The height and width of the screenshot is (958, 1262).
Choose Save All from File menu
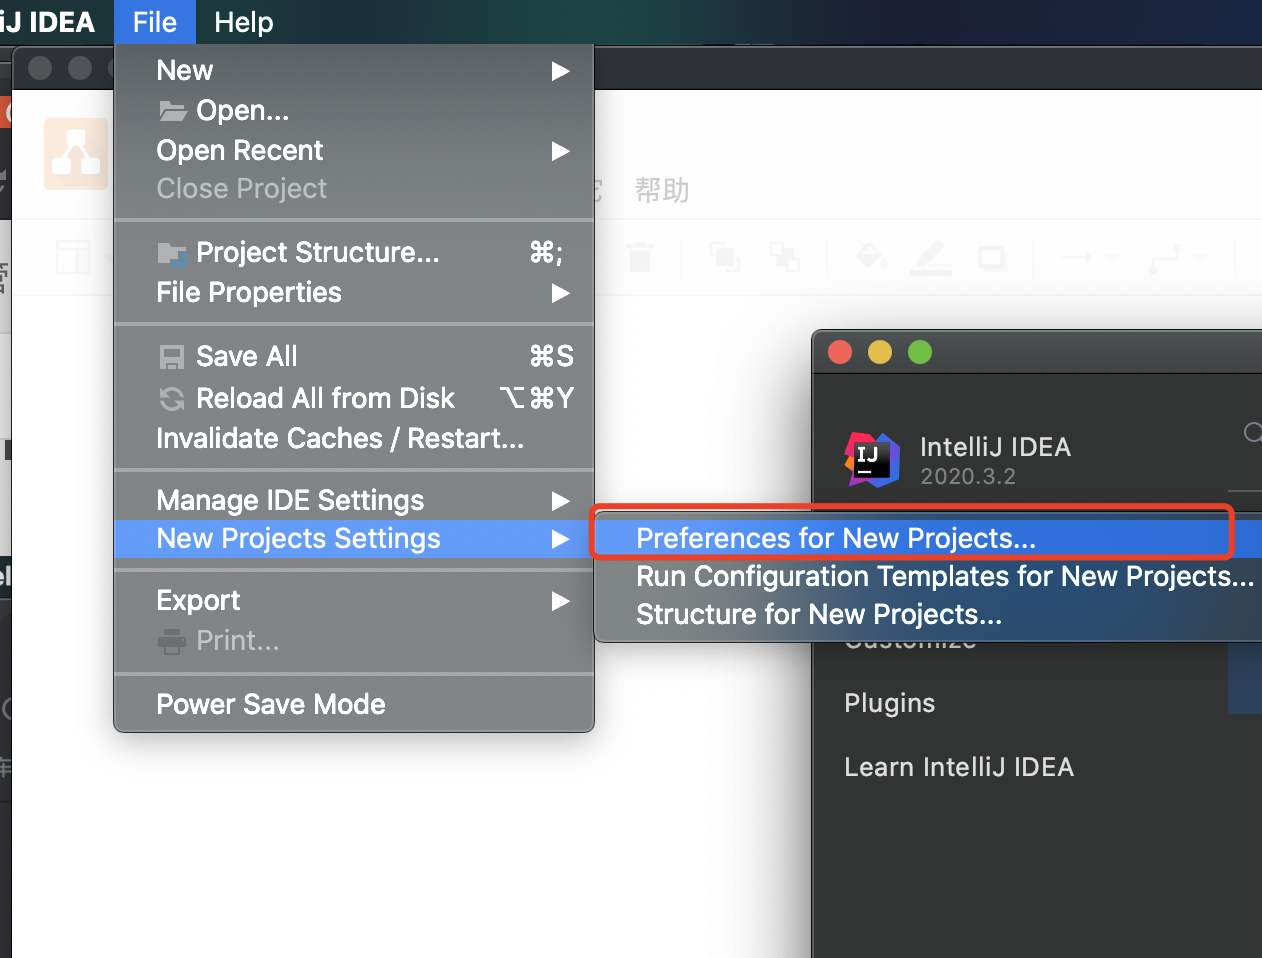point(354,356)
